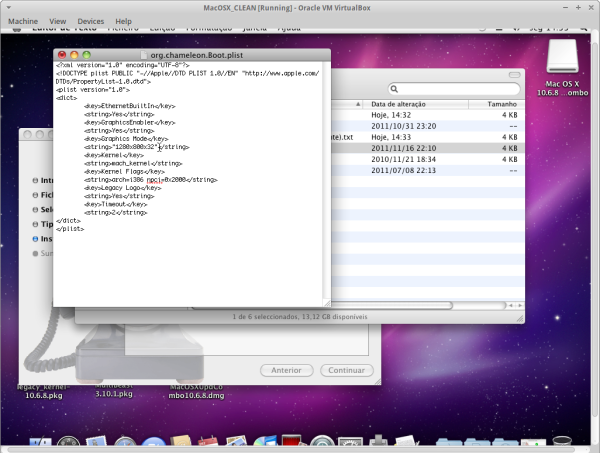Place cursor in the Graphics Mode key line
Viewport: 600px width, 453px height.
coord(126,139)
